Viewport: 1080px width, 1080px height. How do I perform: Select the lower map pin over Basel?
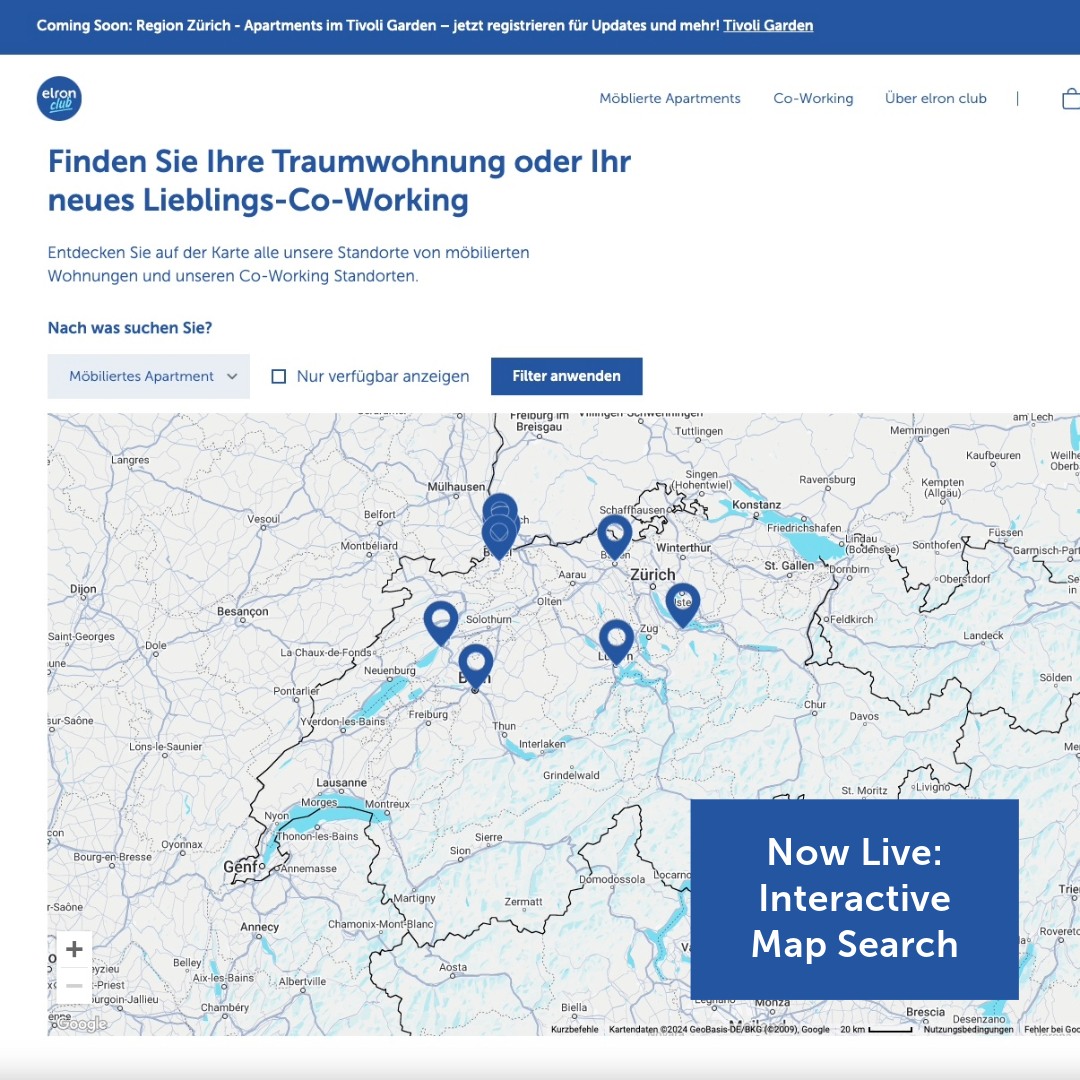pos(499,539)
